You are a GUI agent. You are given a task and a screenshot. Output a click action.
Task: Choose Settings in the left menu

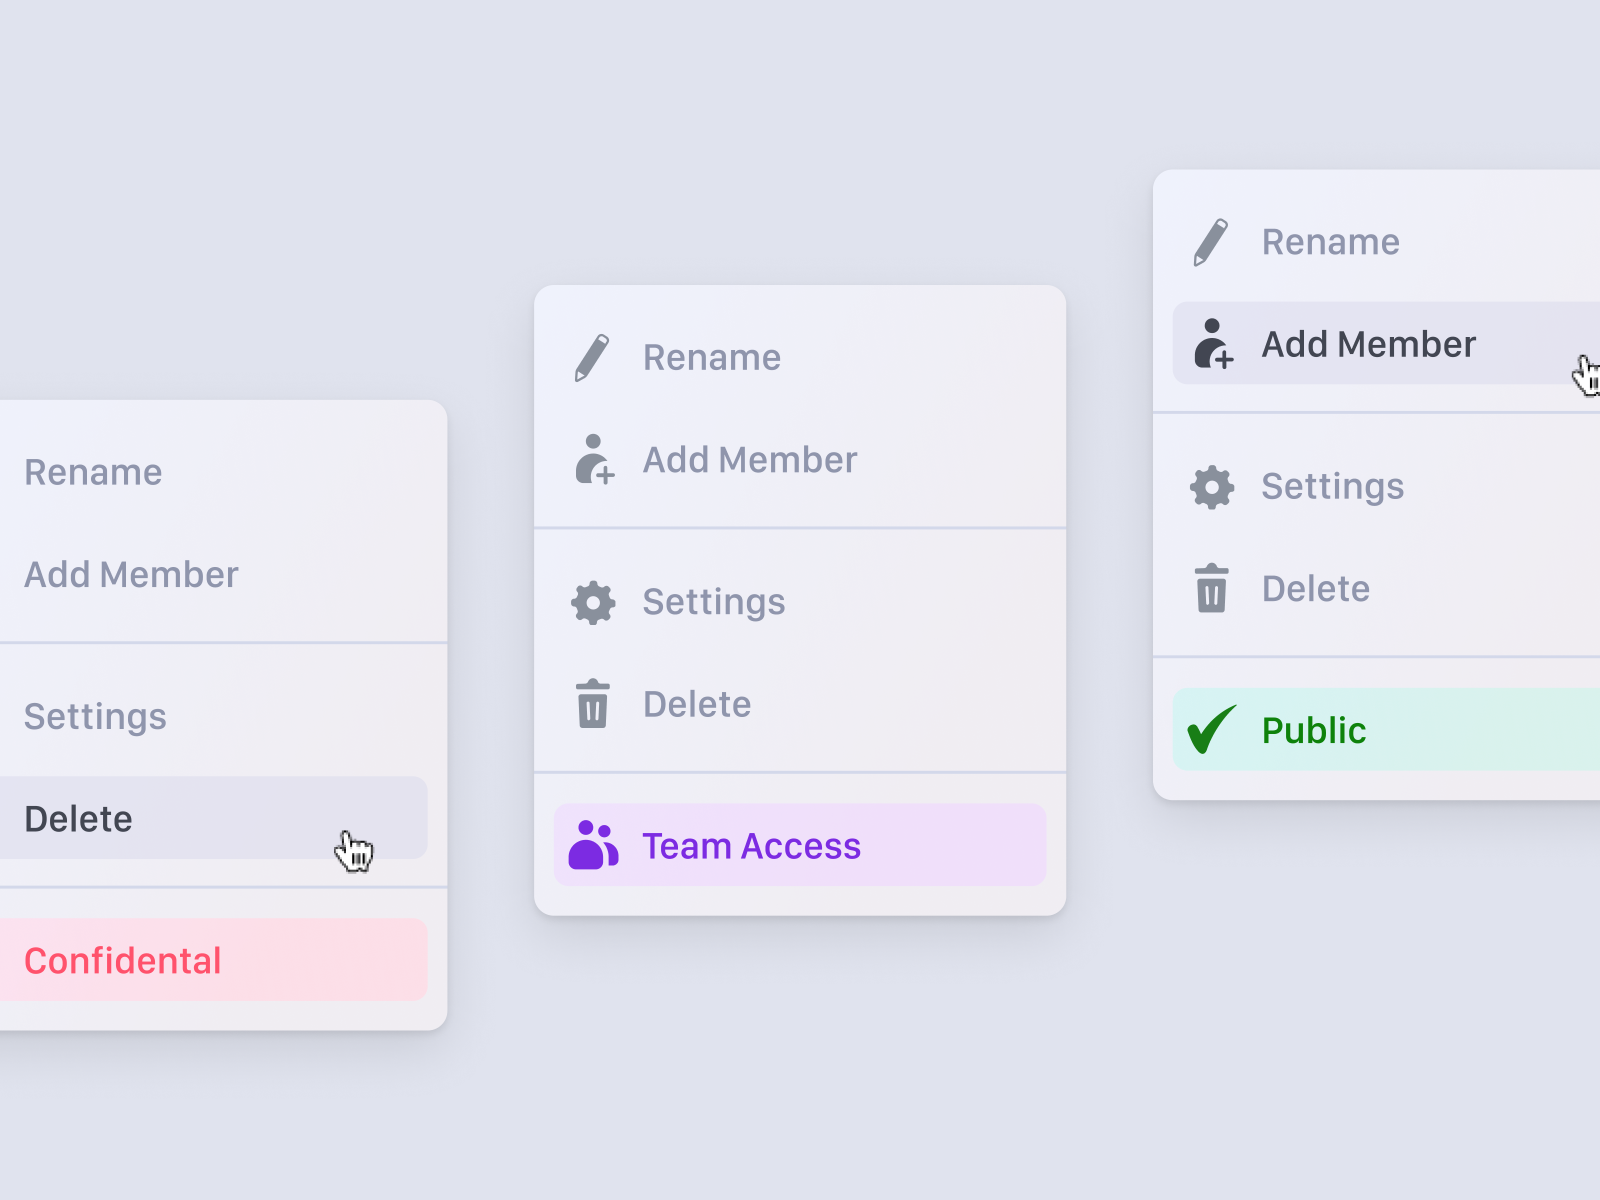click(95, 716)
